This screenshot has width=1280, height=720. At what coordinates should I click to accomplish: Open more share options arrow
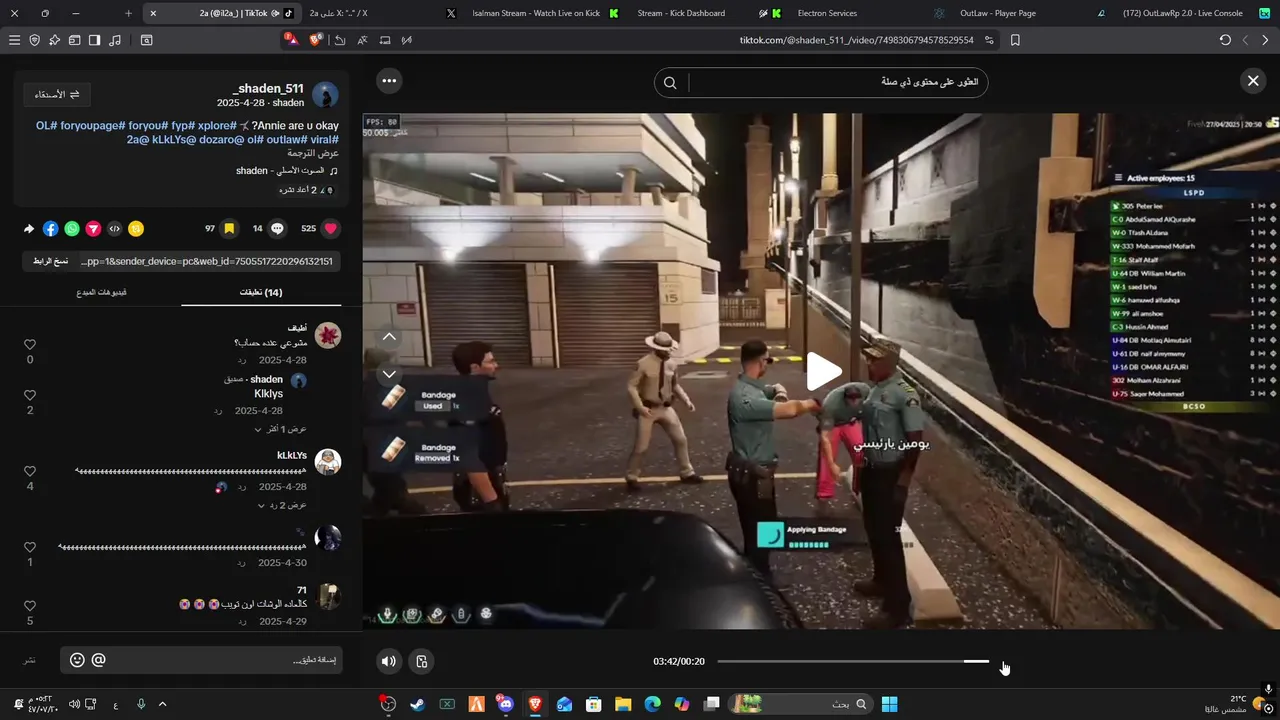tap(29, 229)
